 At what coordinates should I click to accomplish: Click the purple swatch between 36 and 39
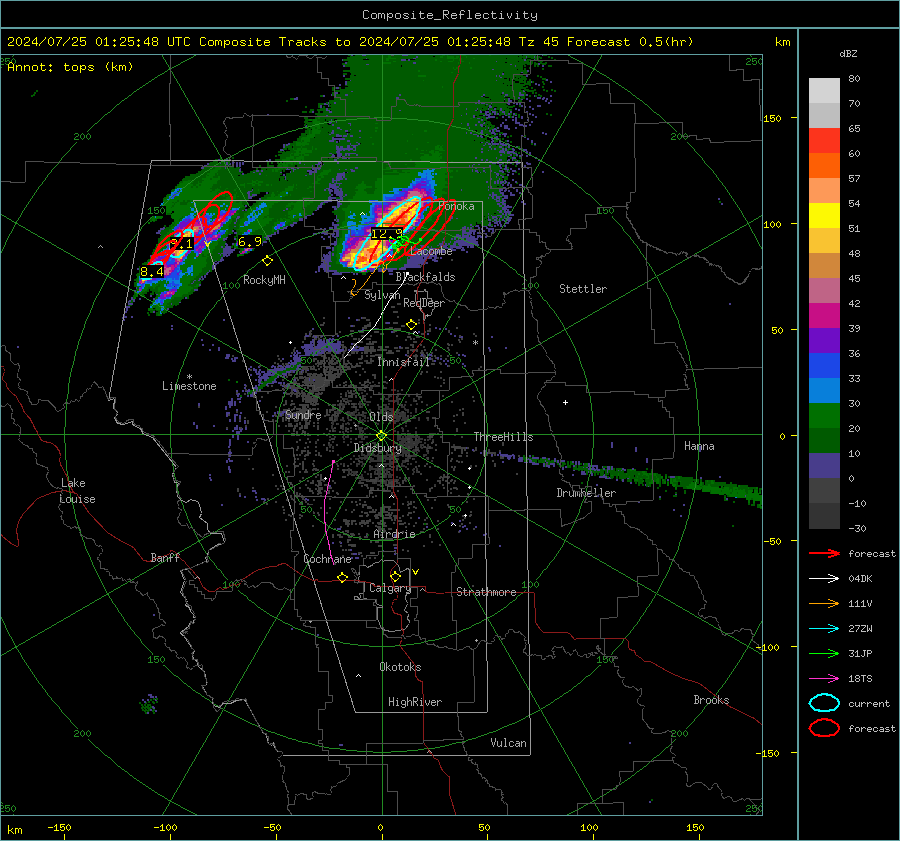coord(824,340)
